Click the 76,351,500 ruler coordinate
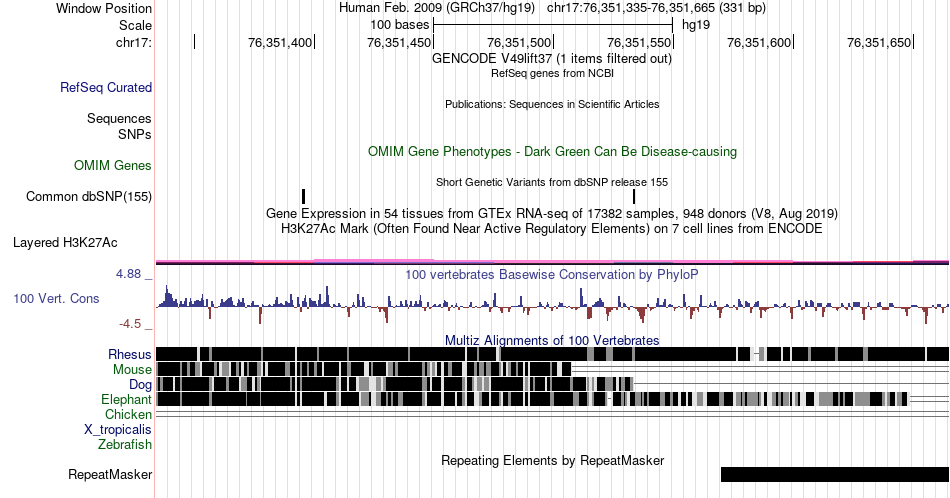The width and height of the screenshot is (950, 498). (519, 42)
